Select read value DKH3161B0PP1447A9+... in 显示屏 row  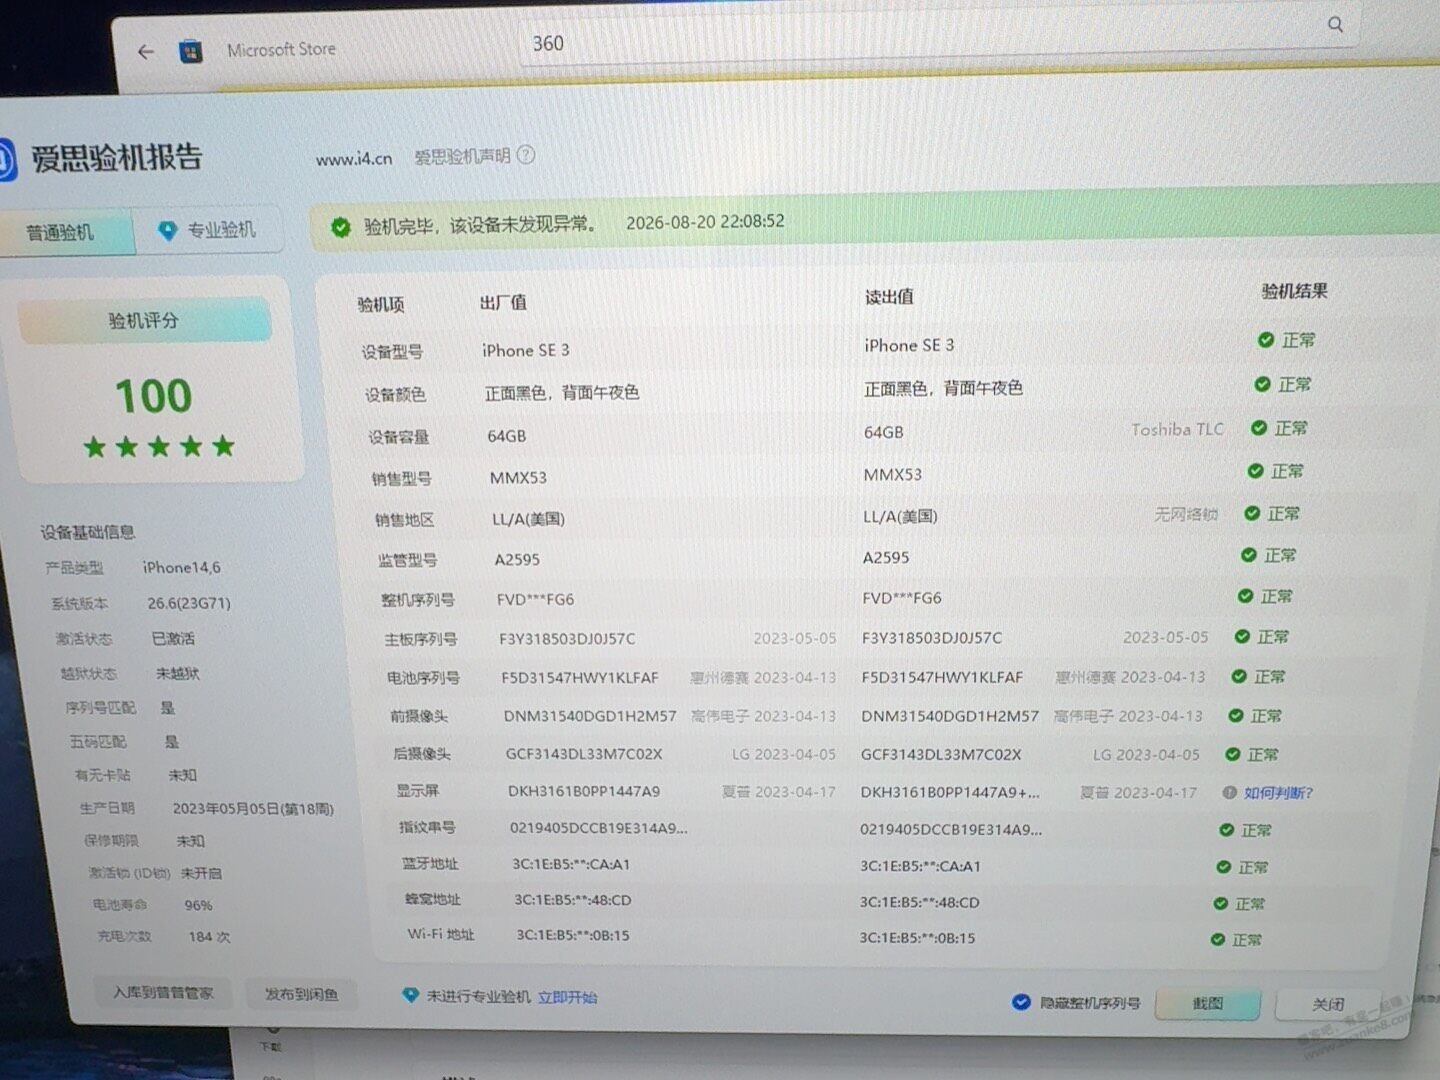(x=950, y=792)
